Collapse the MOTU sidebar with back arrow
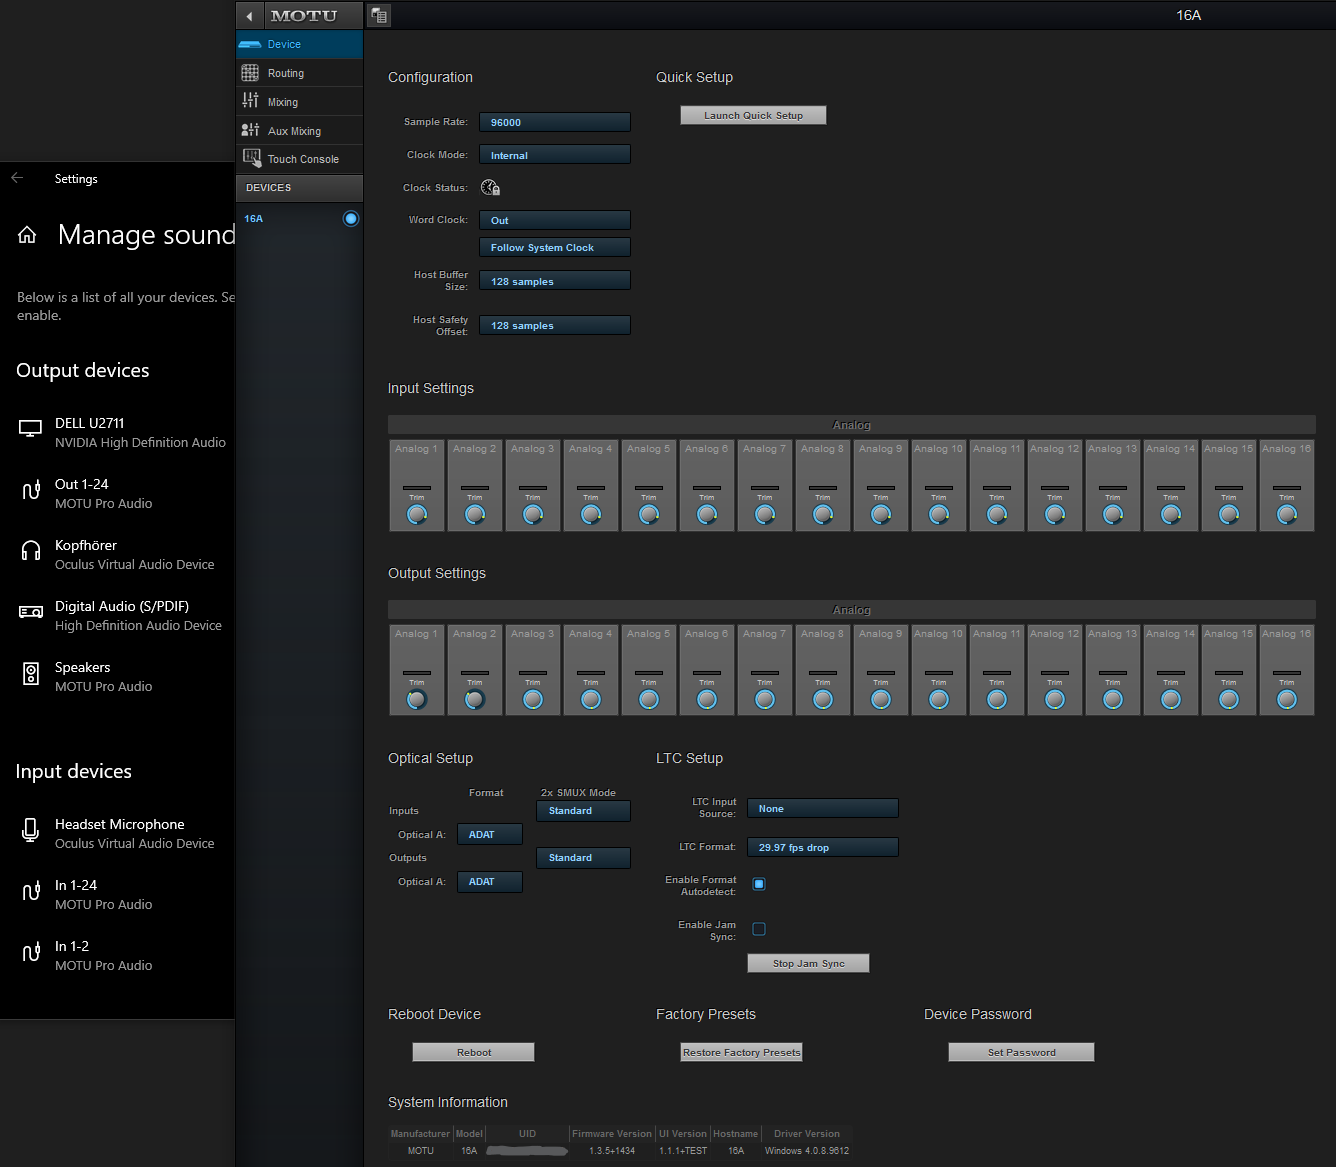 [x=250, y=16]
